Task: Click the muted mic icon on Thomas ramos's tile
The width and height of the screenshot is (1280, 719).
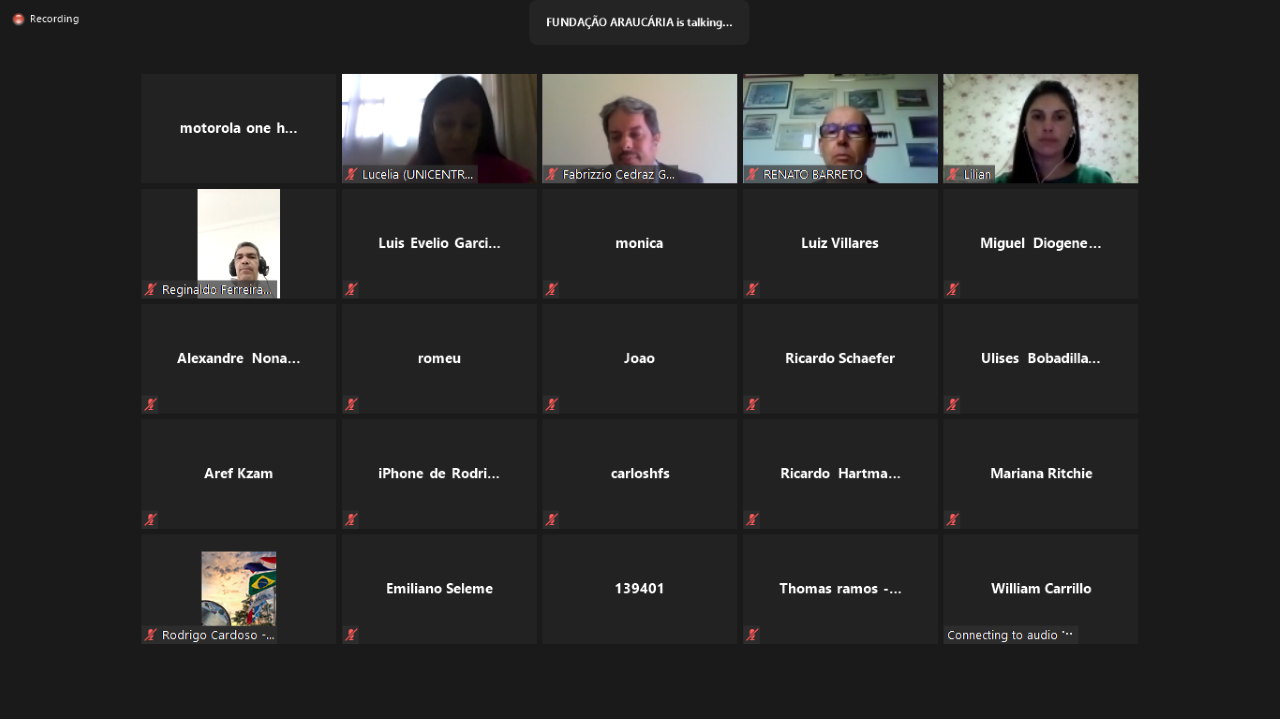Action: [x=752, y=634]
